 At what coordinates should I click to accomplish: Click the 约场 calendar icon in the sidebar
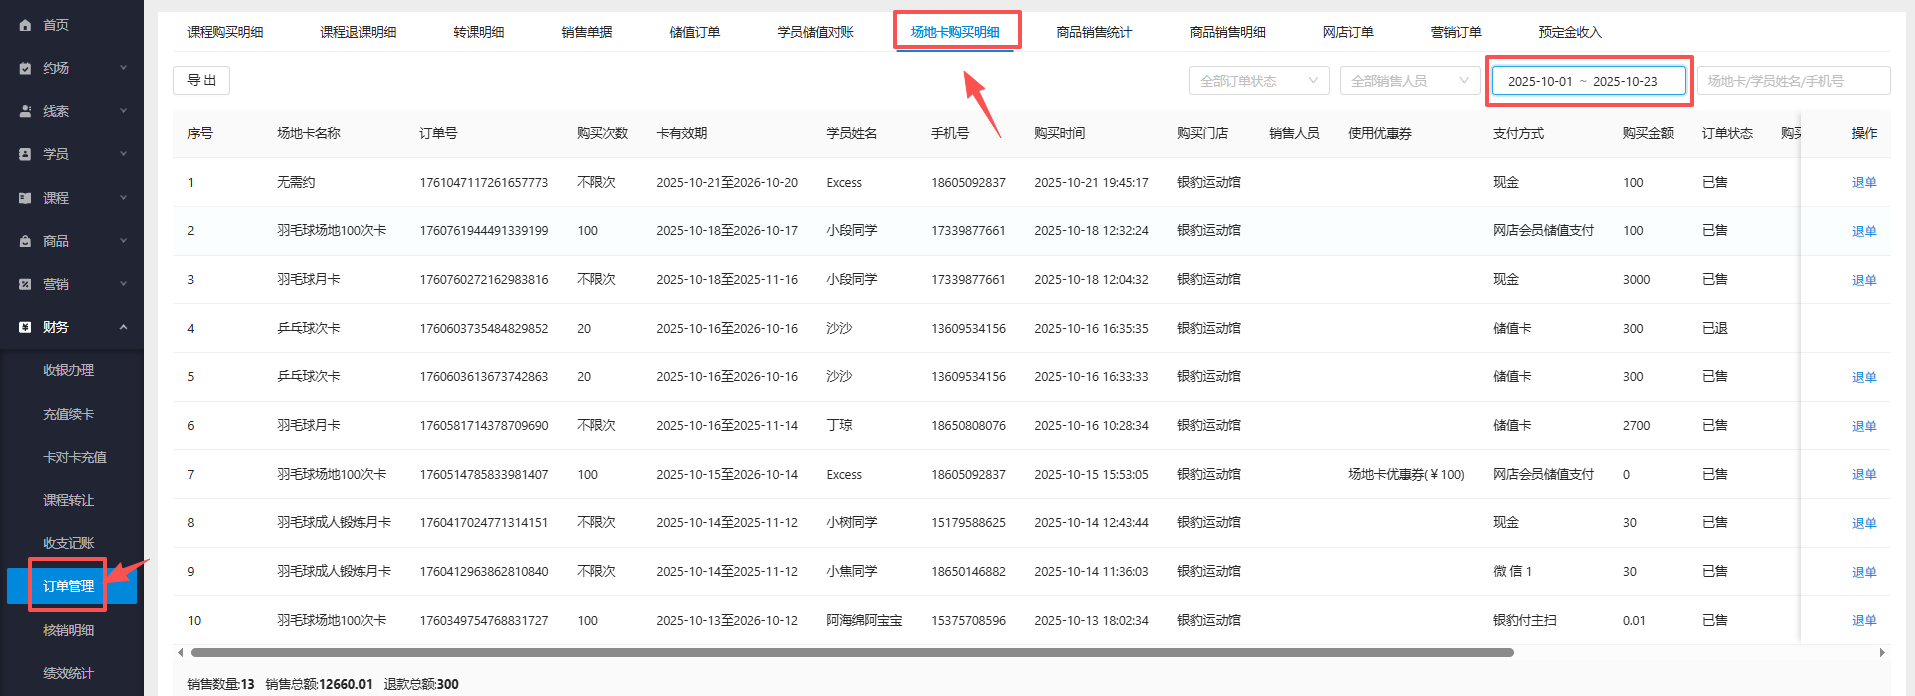25,68
